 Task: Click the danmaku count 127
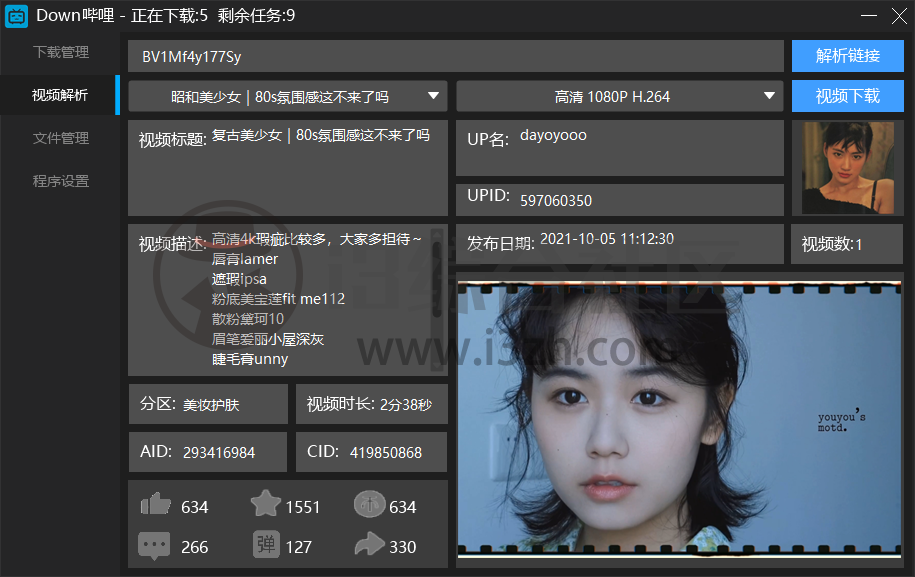[299, 547]
